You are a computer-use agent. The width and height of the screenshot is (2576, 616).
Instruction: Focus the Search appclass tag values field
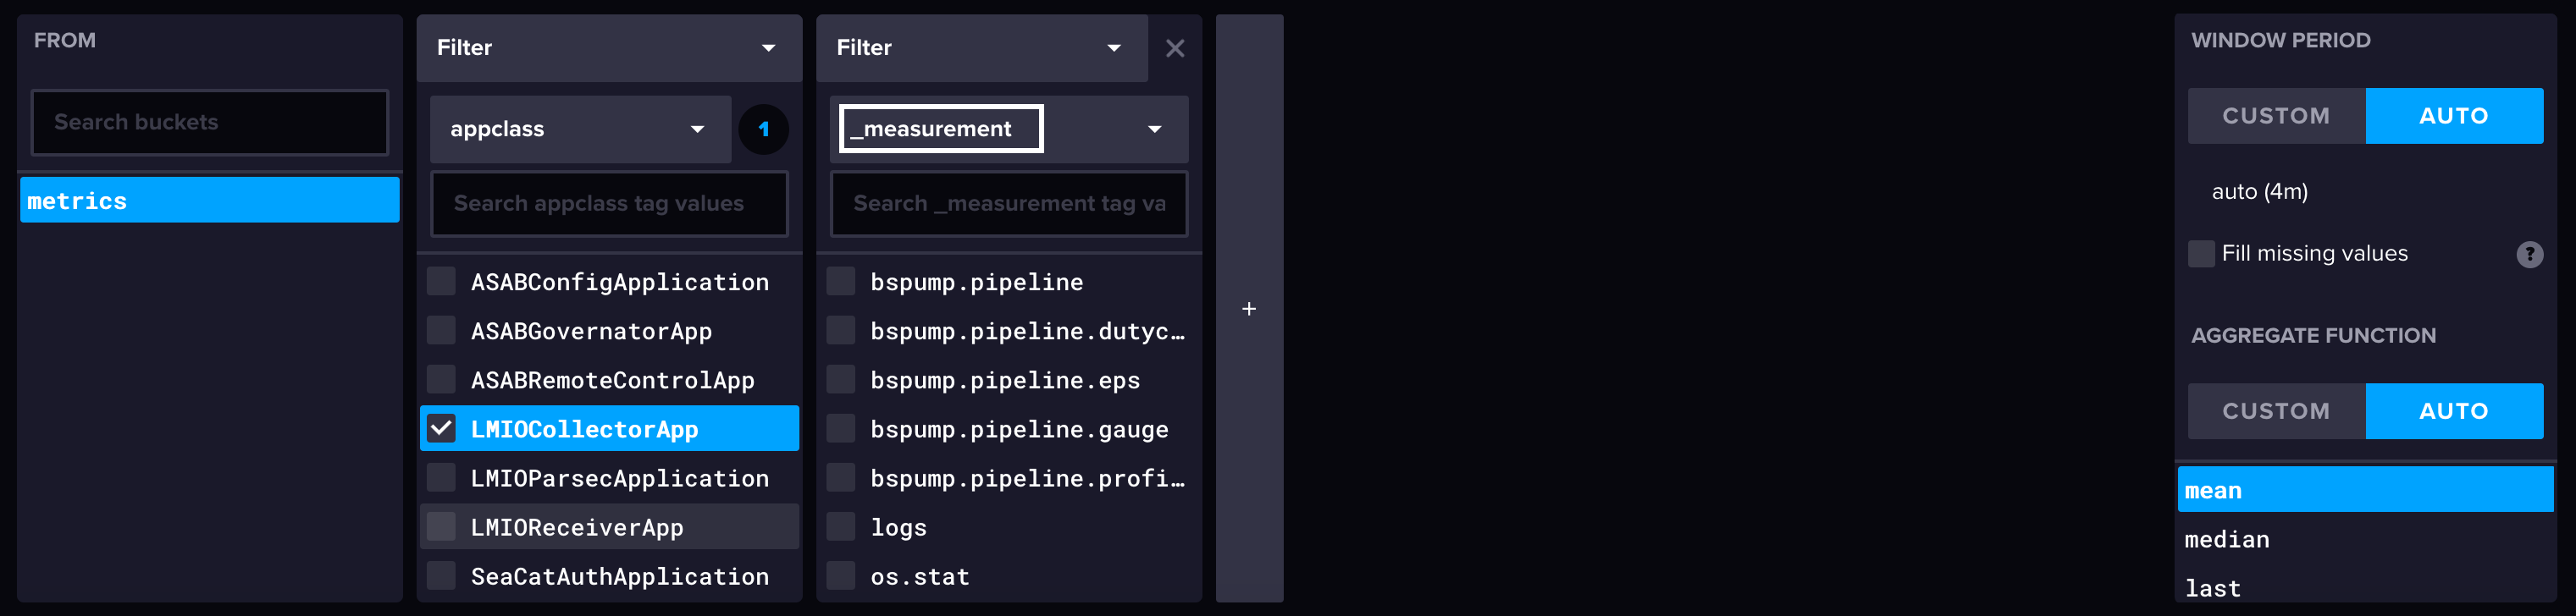click(608, 204)
